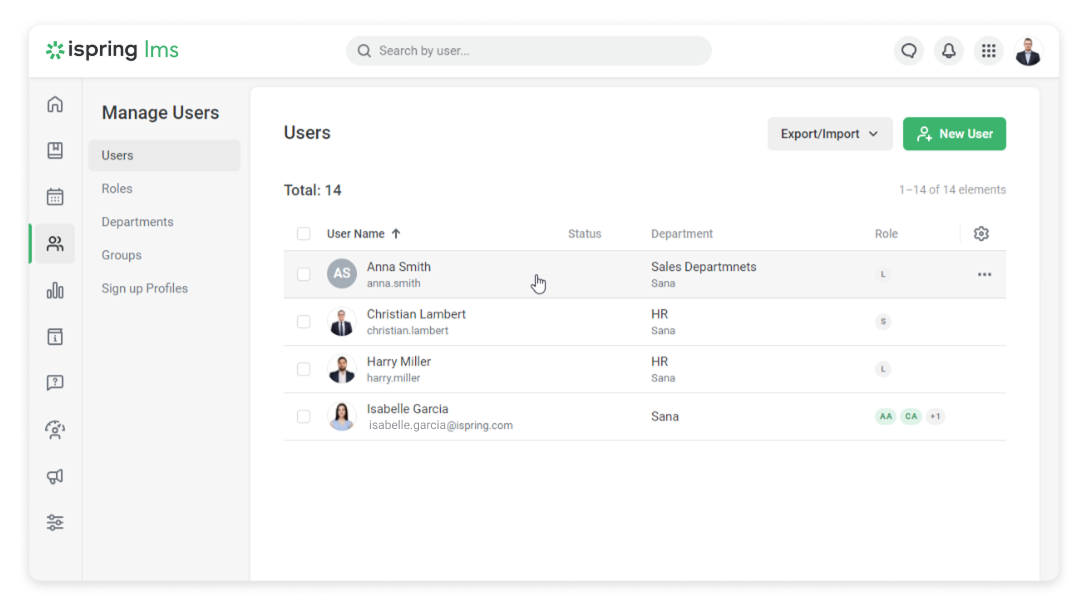Open the Reports bar chart icon
The height and width of the screenshot is (605, 1087).
[55, 290]
